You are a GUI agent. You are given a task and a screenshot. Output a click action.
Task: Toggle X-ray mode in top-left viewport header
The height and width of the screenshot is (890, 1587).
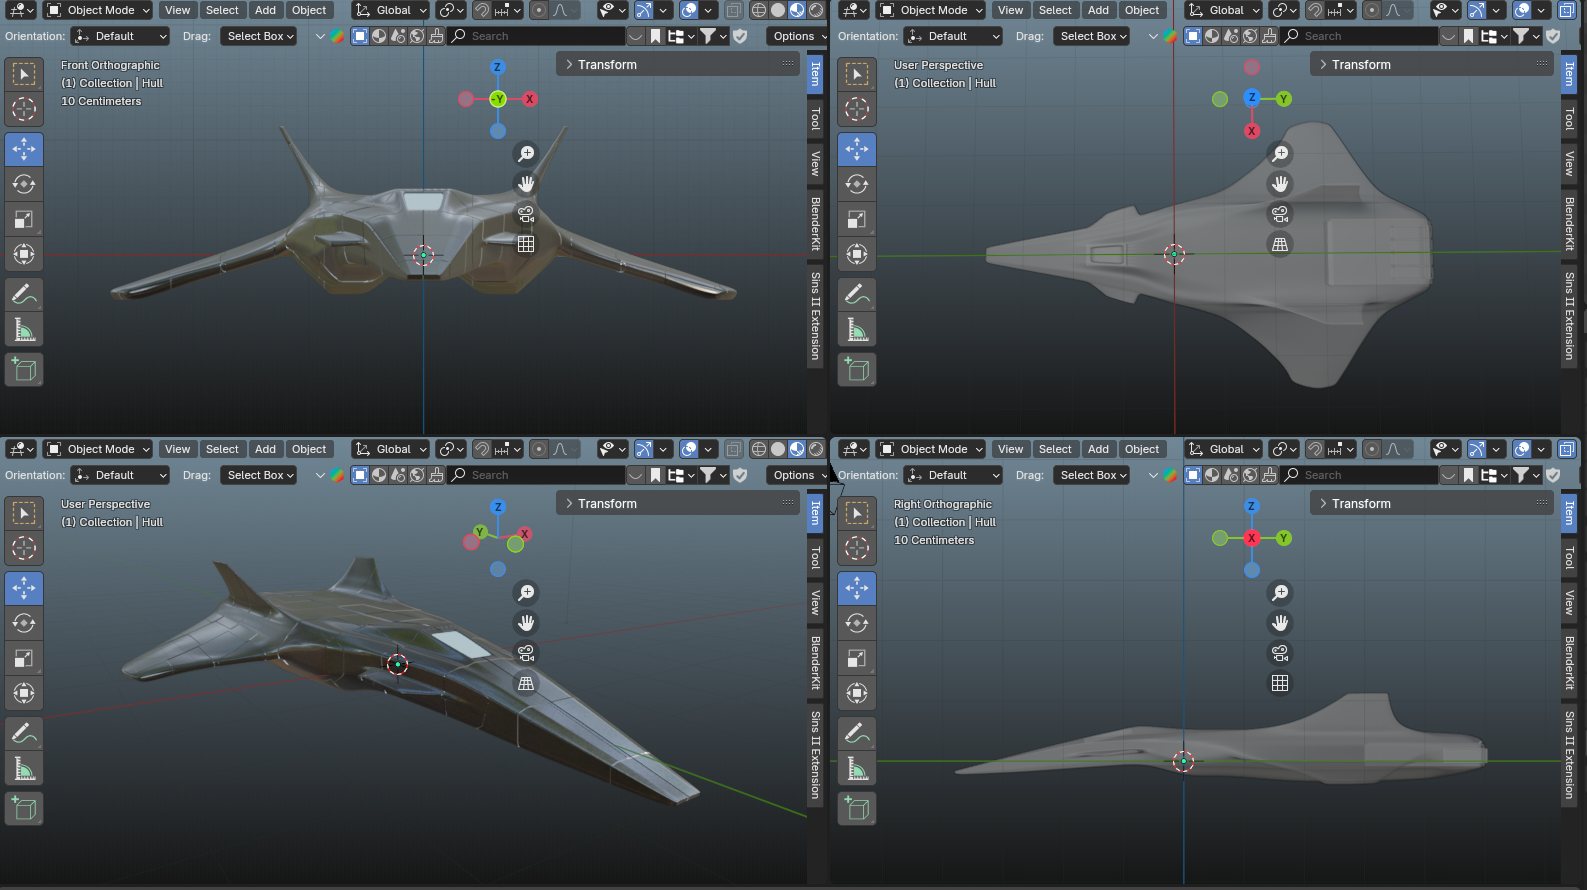point(734,10)
